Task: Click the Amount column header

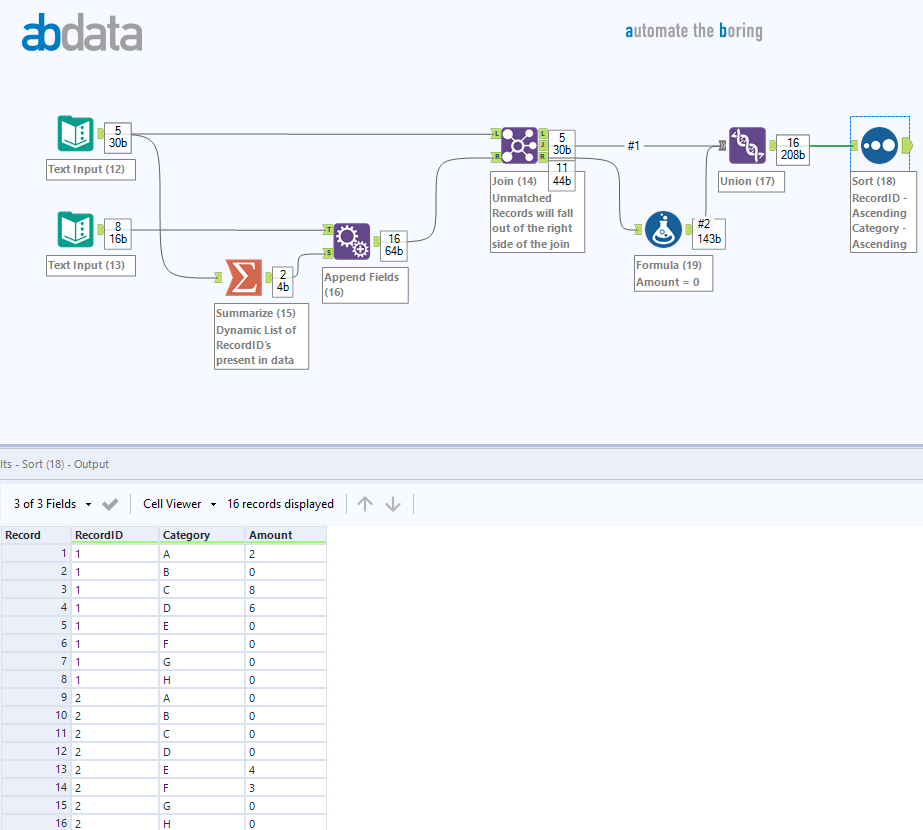Action: tap(285, 535)
